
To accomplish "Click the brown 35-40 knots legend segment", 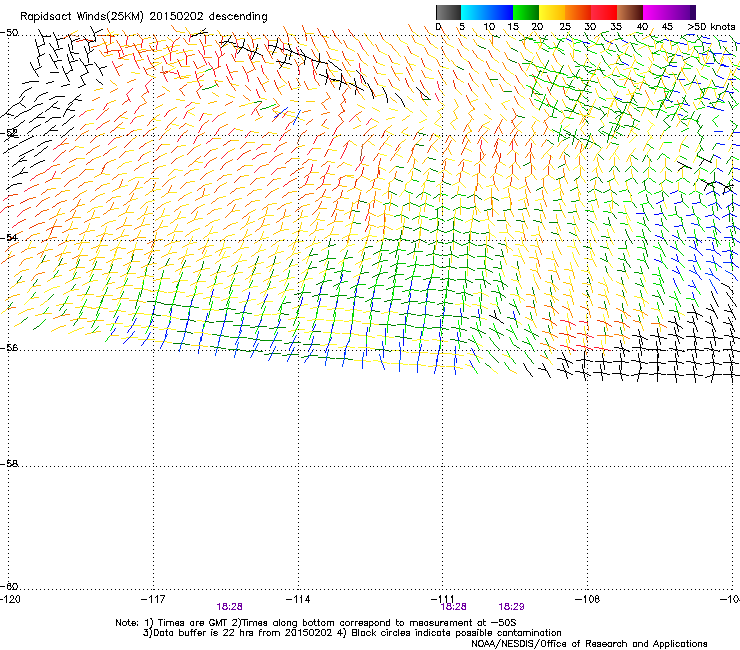I will (x=630, y=12).
